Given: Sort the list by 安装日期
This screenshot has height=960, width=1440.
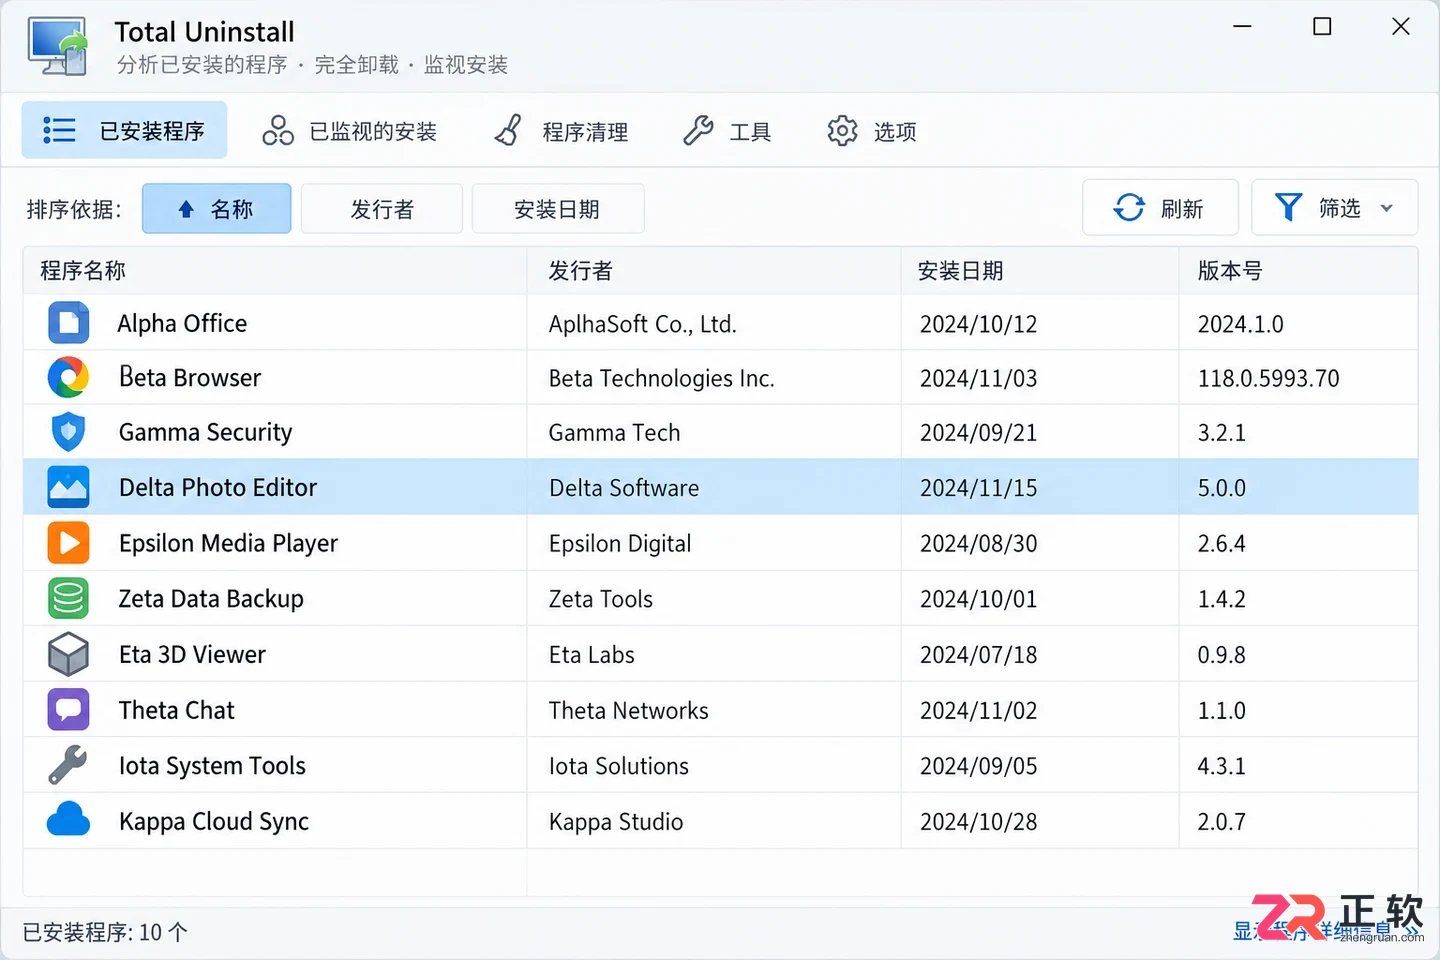Looking at the screenshot, I should [557, 208].
